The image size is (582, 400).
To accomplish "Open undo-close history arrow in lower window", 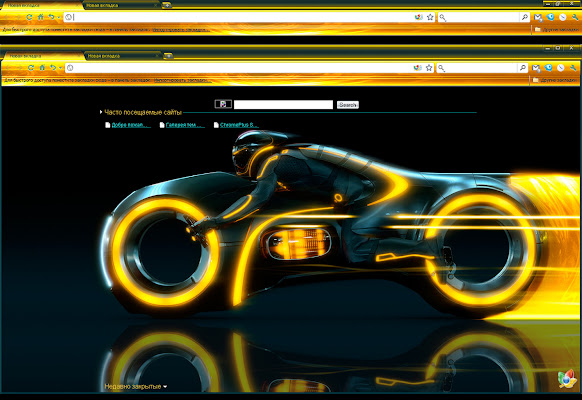I will pyautogui.click(x=60, y=68).
